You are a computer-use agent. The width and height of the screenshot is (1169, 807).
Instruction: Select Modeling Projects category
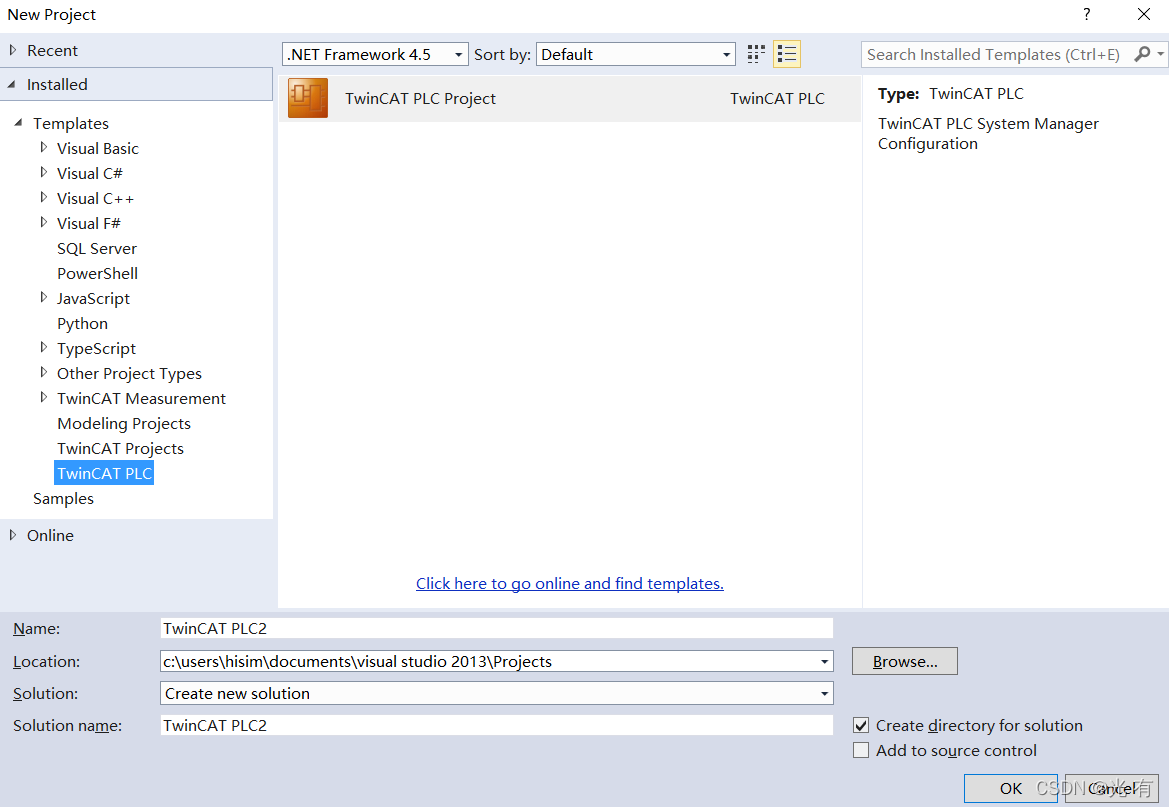pos(124,423)
